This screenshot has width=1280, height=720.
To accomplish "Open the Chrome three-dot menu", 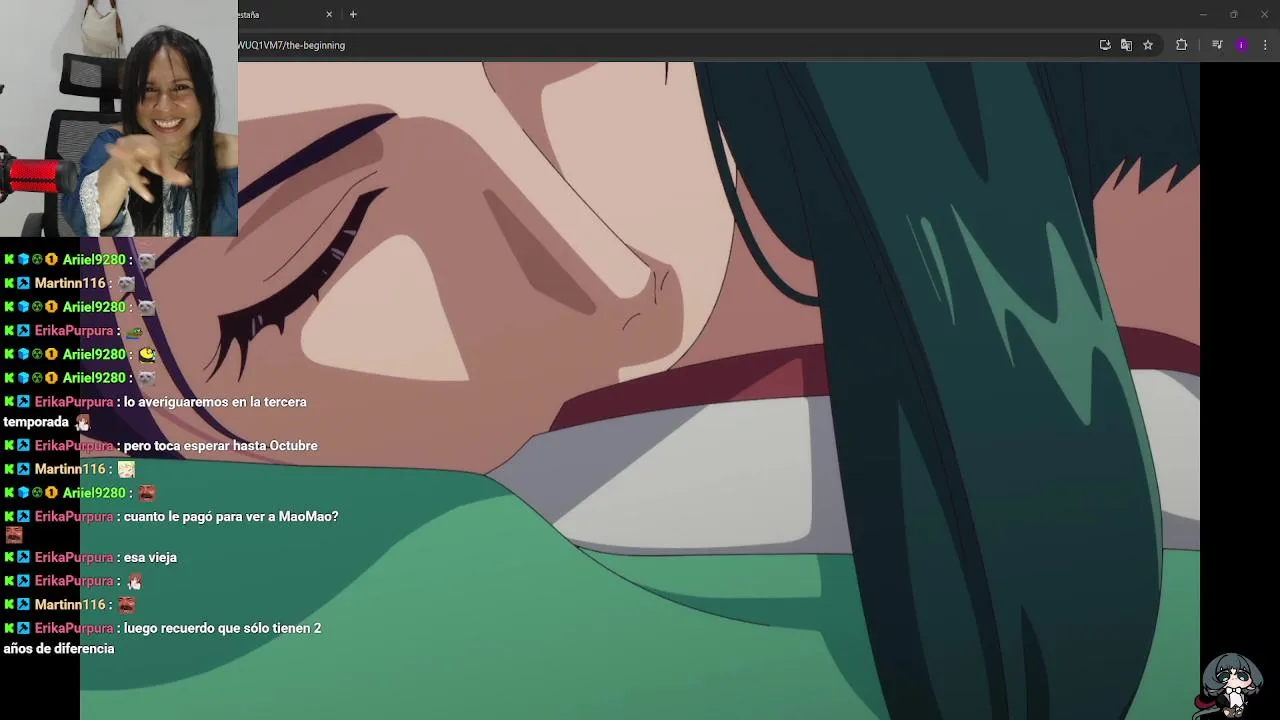I will point(1265,45).
